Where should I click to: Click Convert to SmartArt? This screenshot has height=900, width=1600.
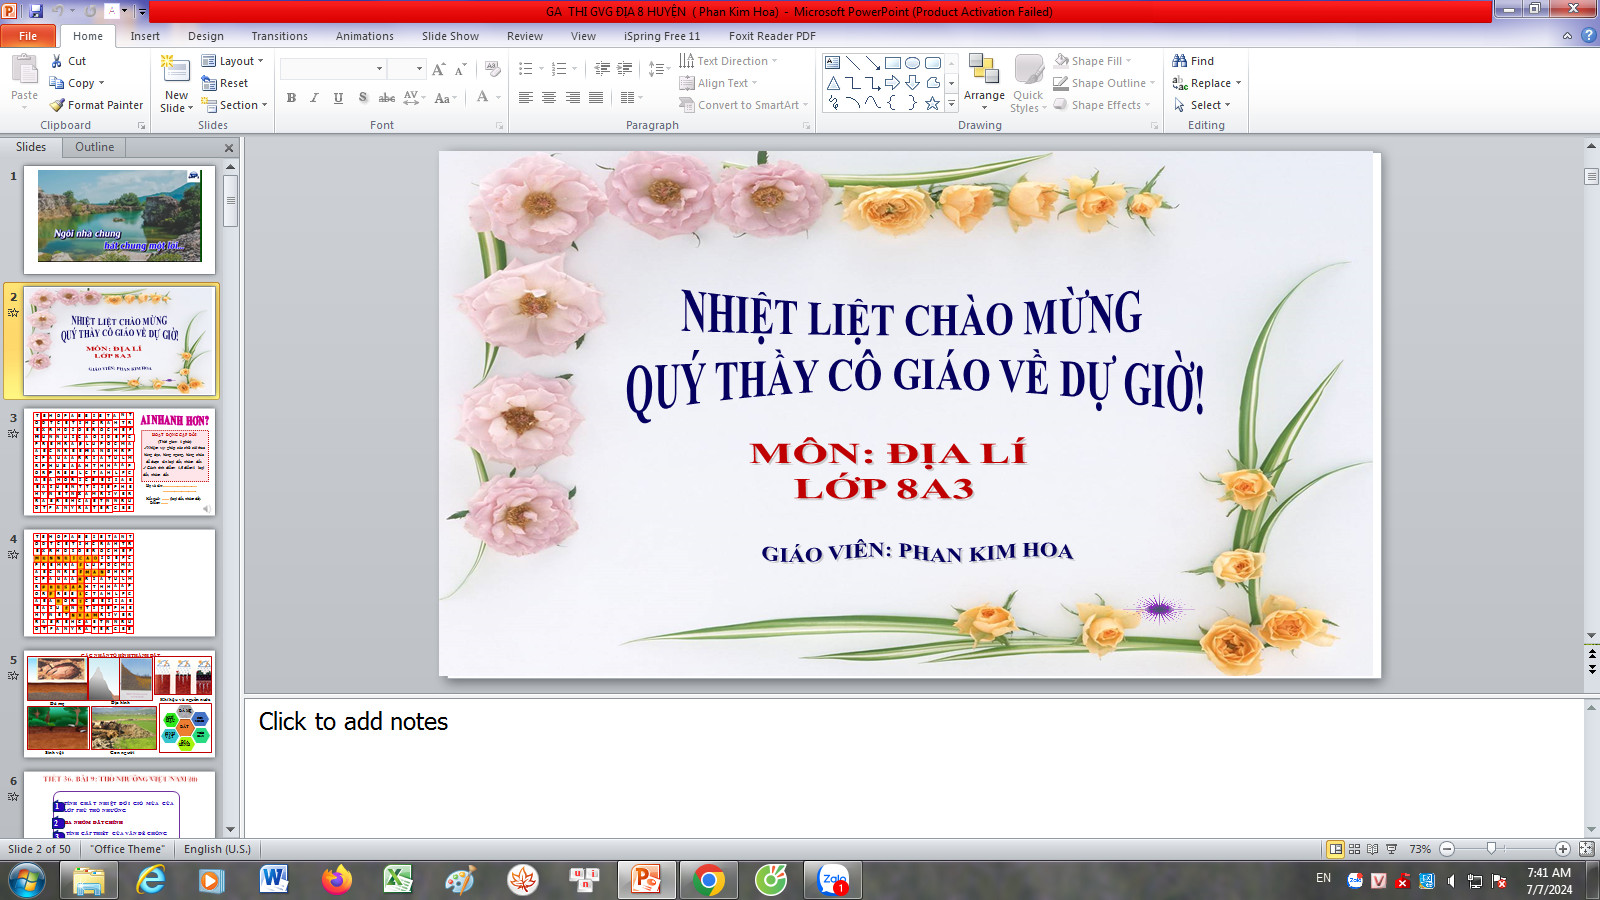pyautogui.click(x=743, y=105)
